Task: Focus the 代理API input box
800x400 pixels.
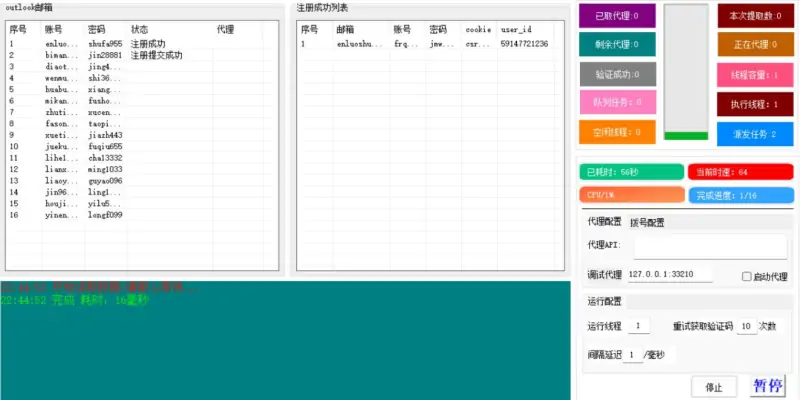Action: 710,247
